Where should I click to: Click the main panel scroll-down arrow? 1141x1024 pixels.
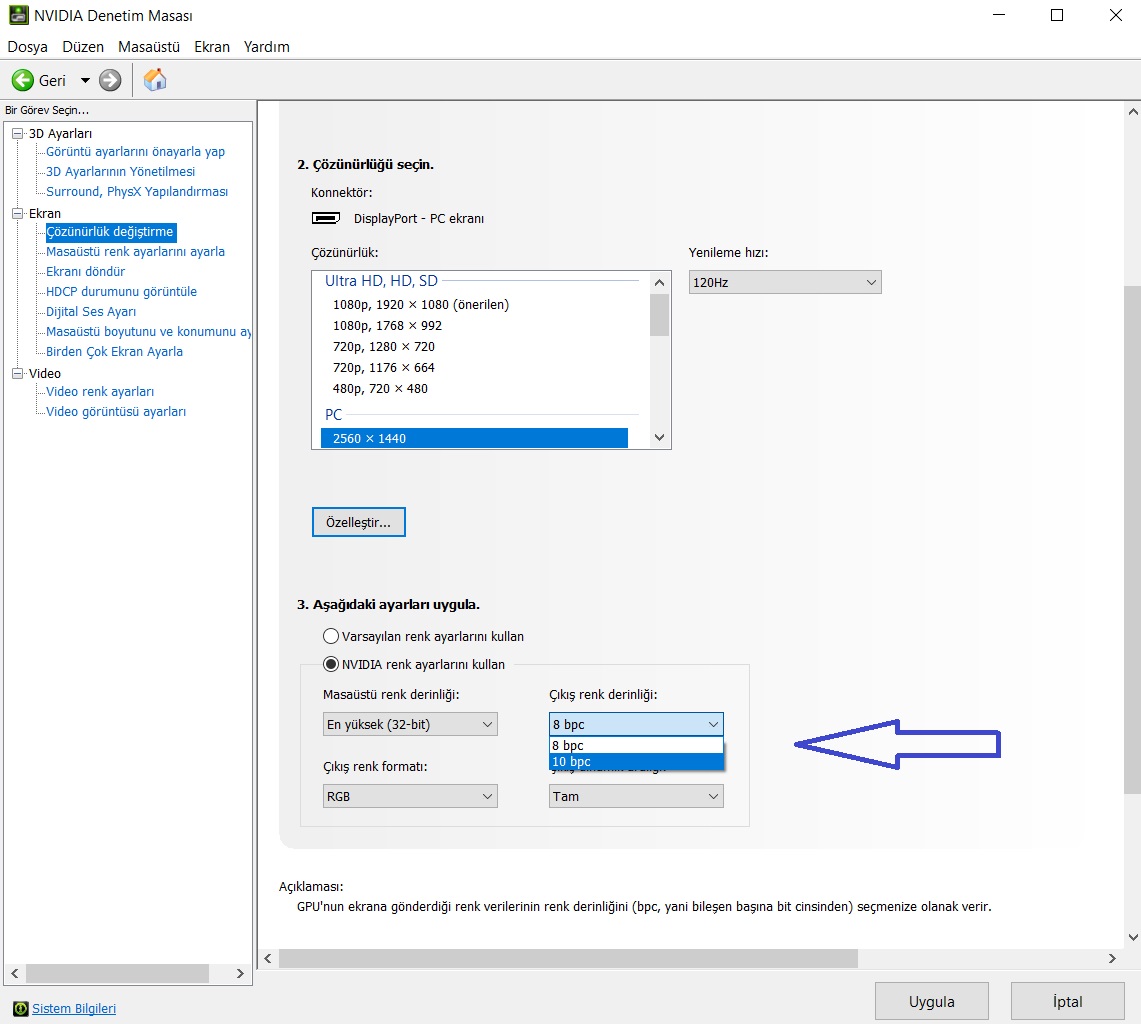coord(1133,937)
